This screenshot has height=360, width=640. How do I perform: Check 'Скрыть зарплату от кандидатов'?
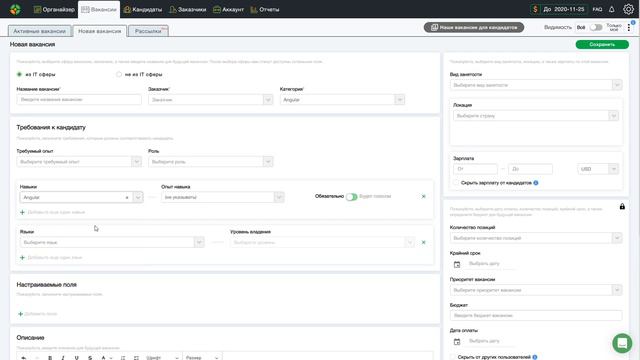(456, 183)
